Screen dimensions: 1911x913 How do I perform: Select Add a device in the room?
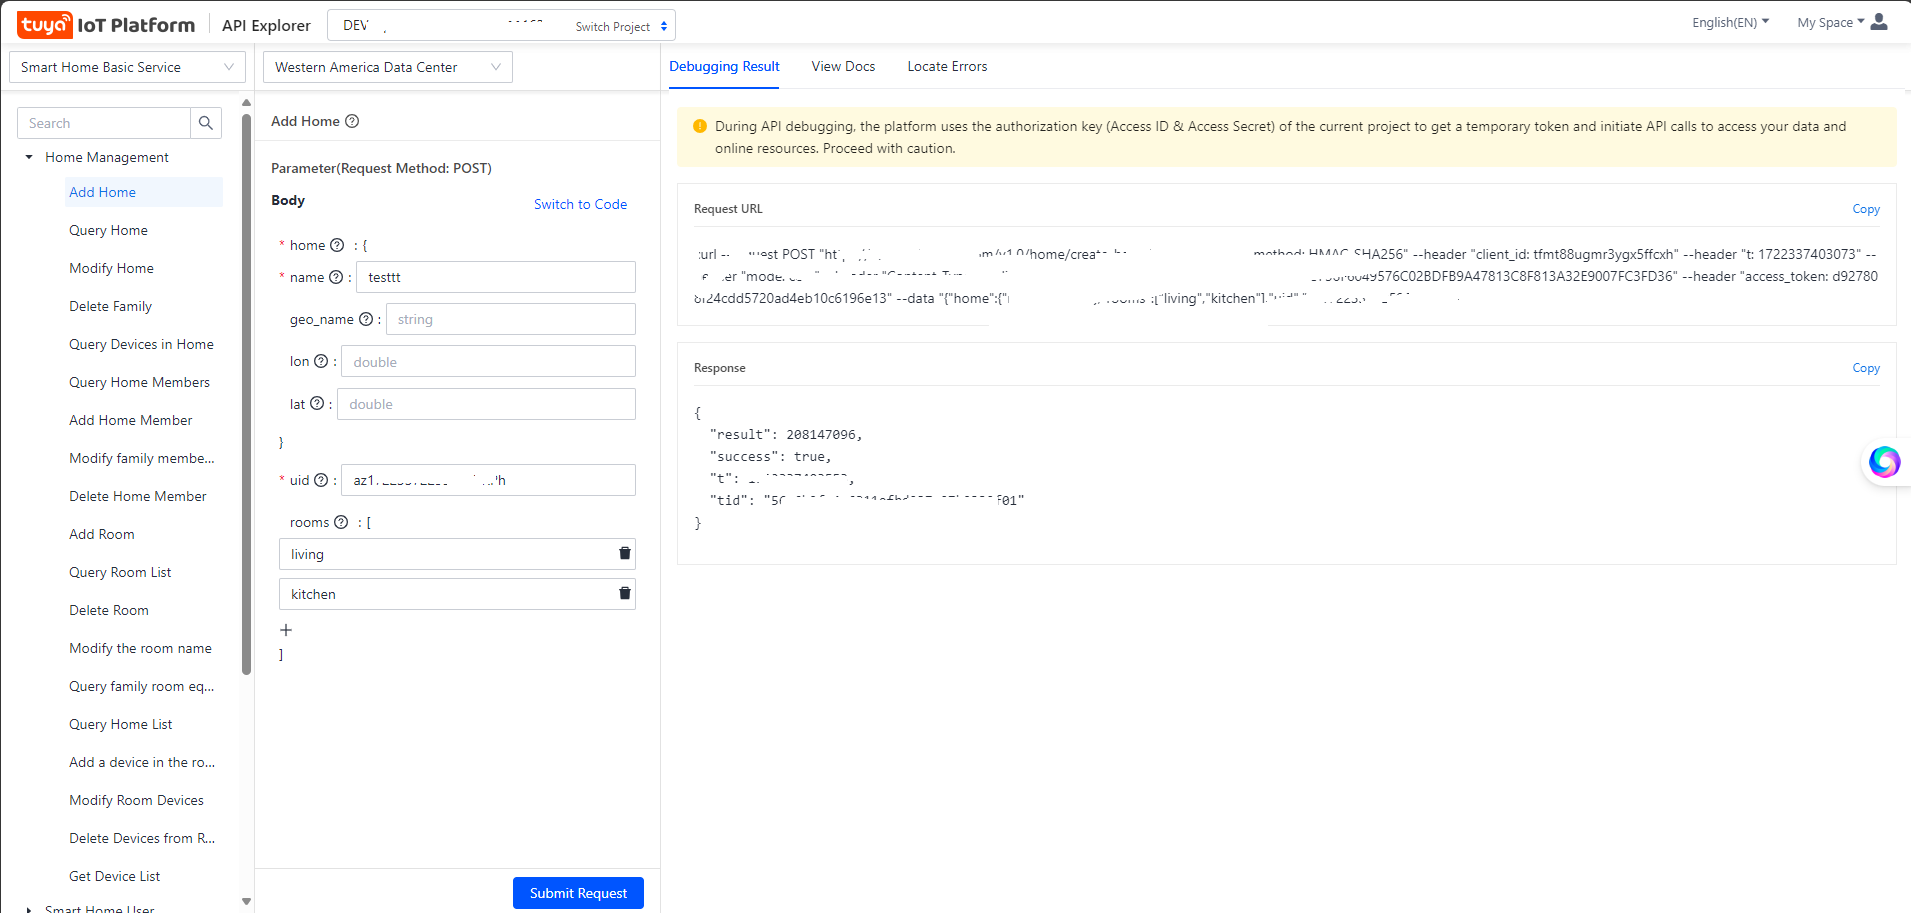[x=142, y=762]
